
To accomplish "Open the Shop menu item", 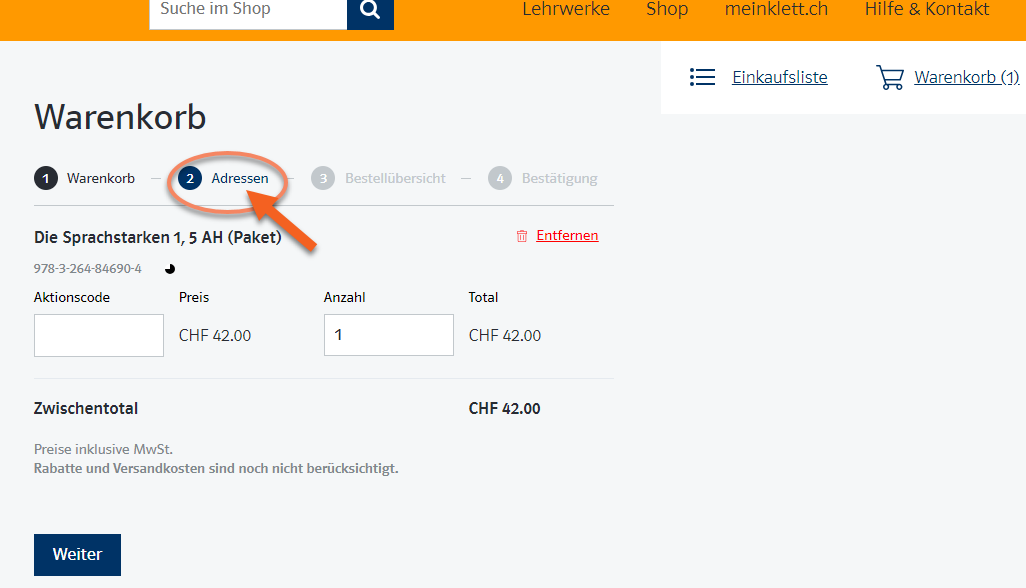I will pyautogui.click(x=667, y=10).
